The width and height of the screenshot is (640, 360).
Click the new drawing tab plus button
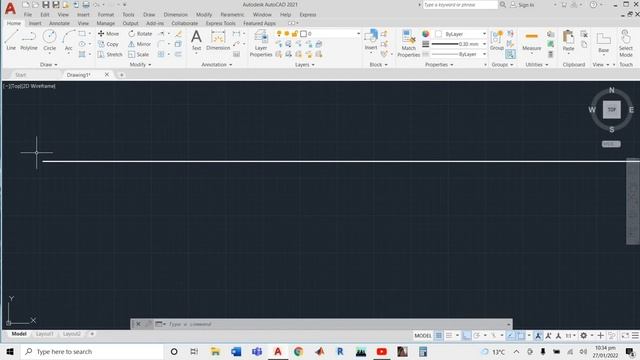click(x=121, y=75)
